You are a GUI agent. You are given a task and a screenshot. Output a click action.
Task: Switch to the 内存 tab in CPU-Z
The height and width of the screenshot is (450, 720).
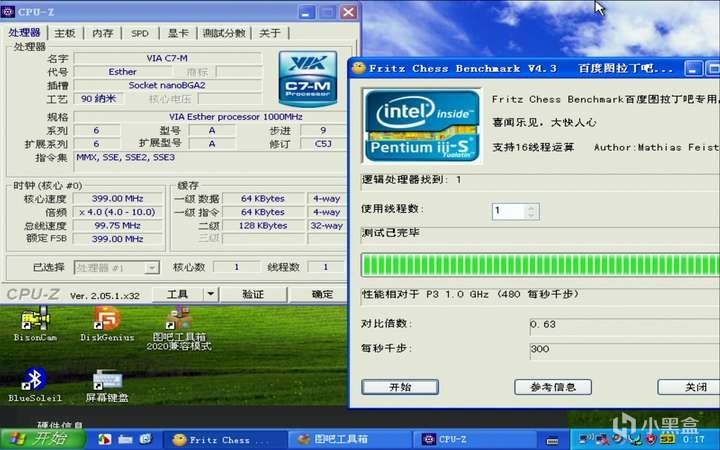coord(102,33)
